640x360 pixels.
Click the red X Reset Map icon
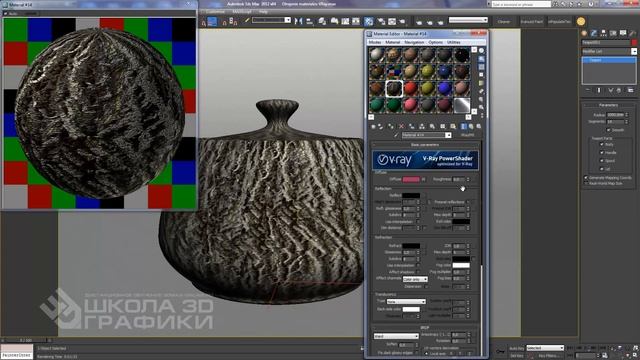tap(402, 127)
